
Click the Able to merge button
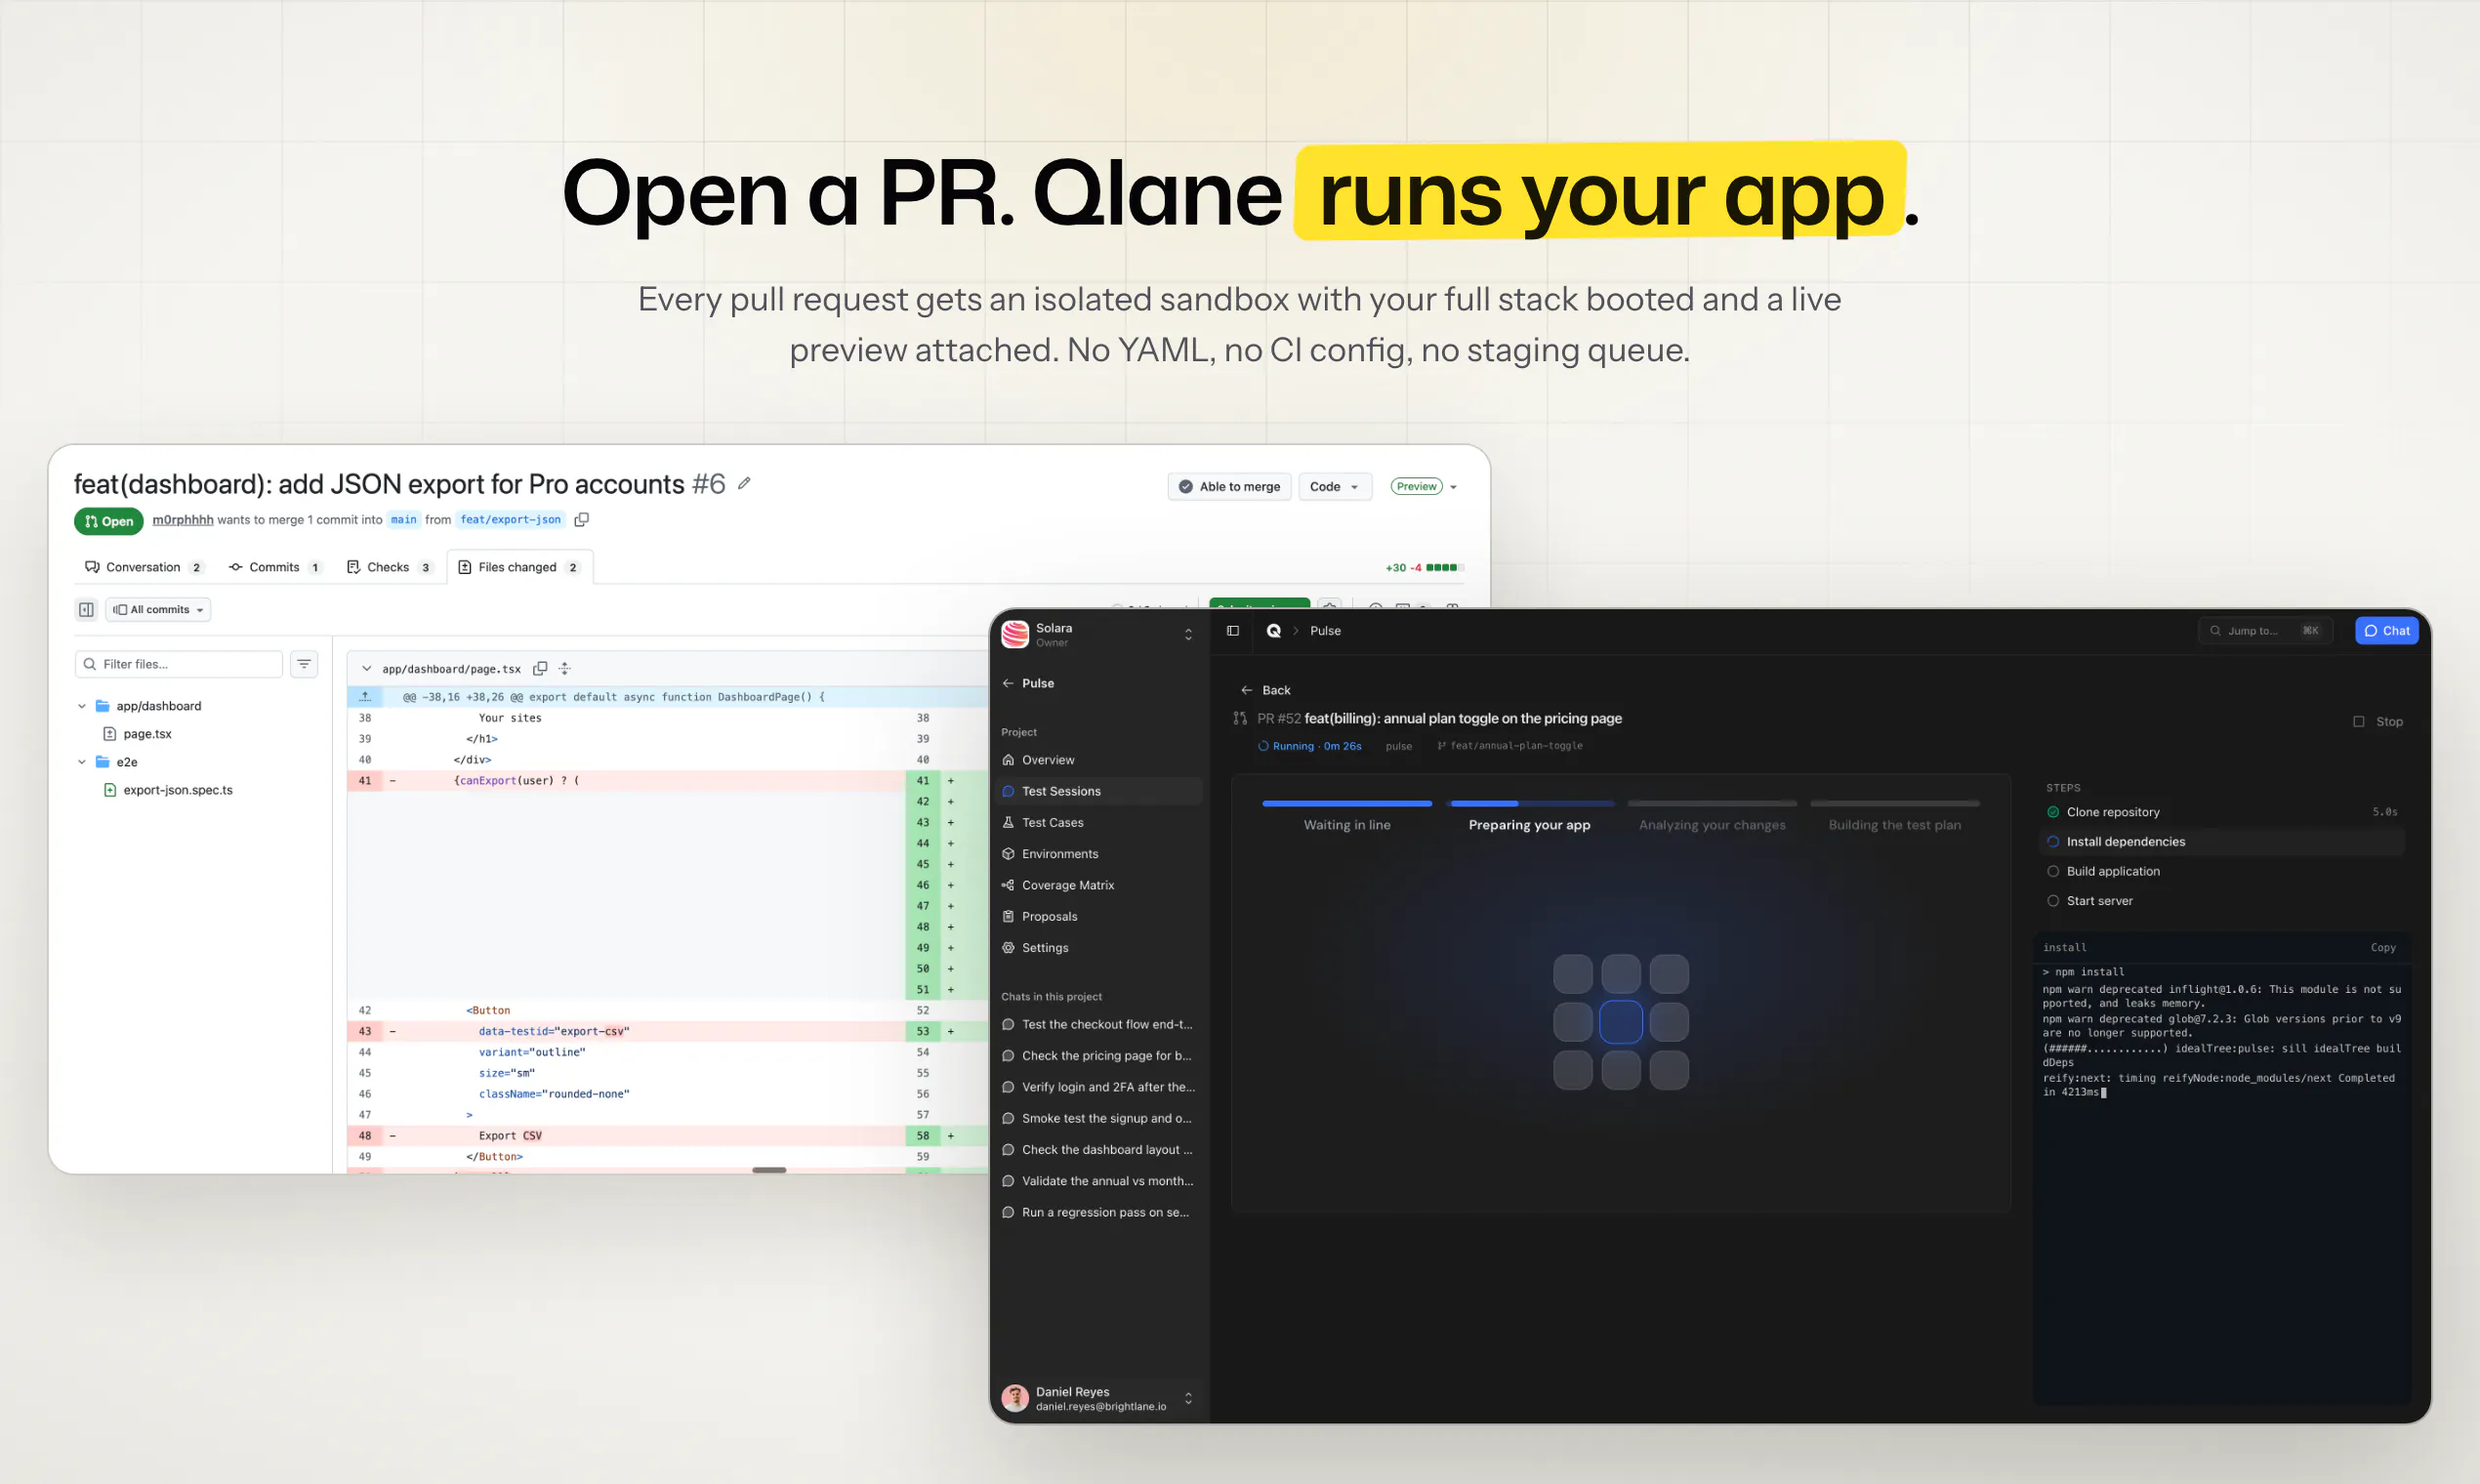click(x=1229, y=486)
